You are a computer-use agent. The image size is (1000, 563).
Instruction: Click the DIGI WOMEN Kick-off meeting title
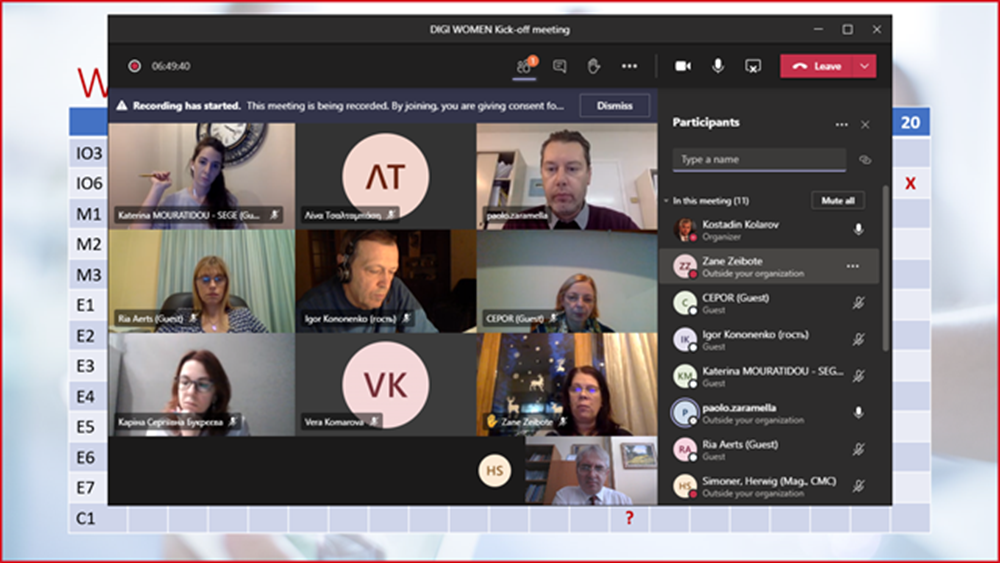click(499, 29)
